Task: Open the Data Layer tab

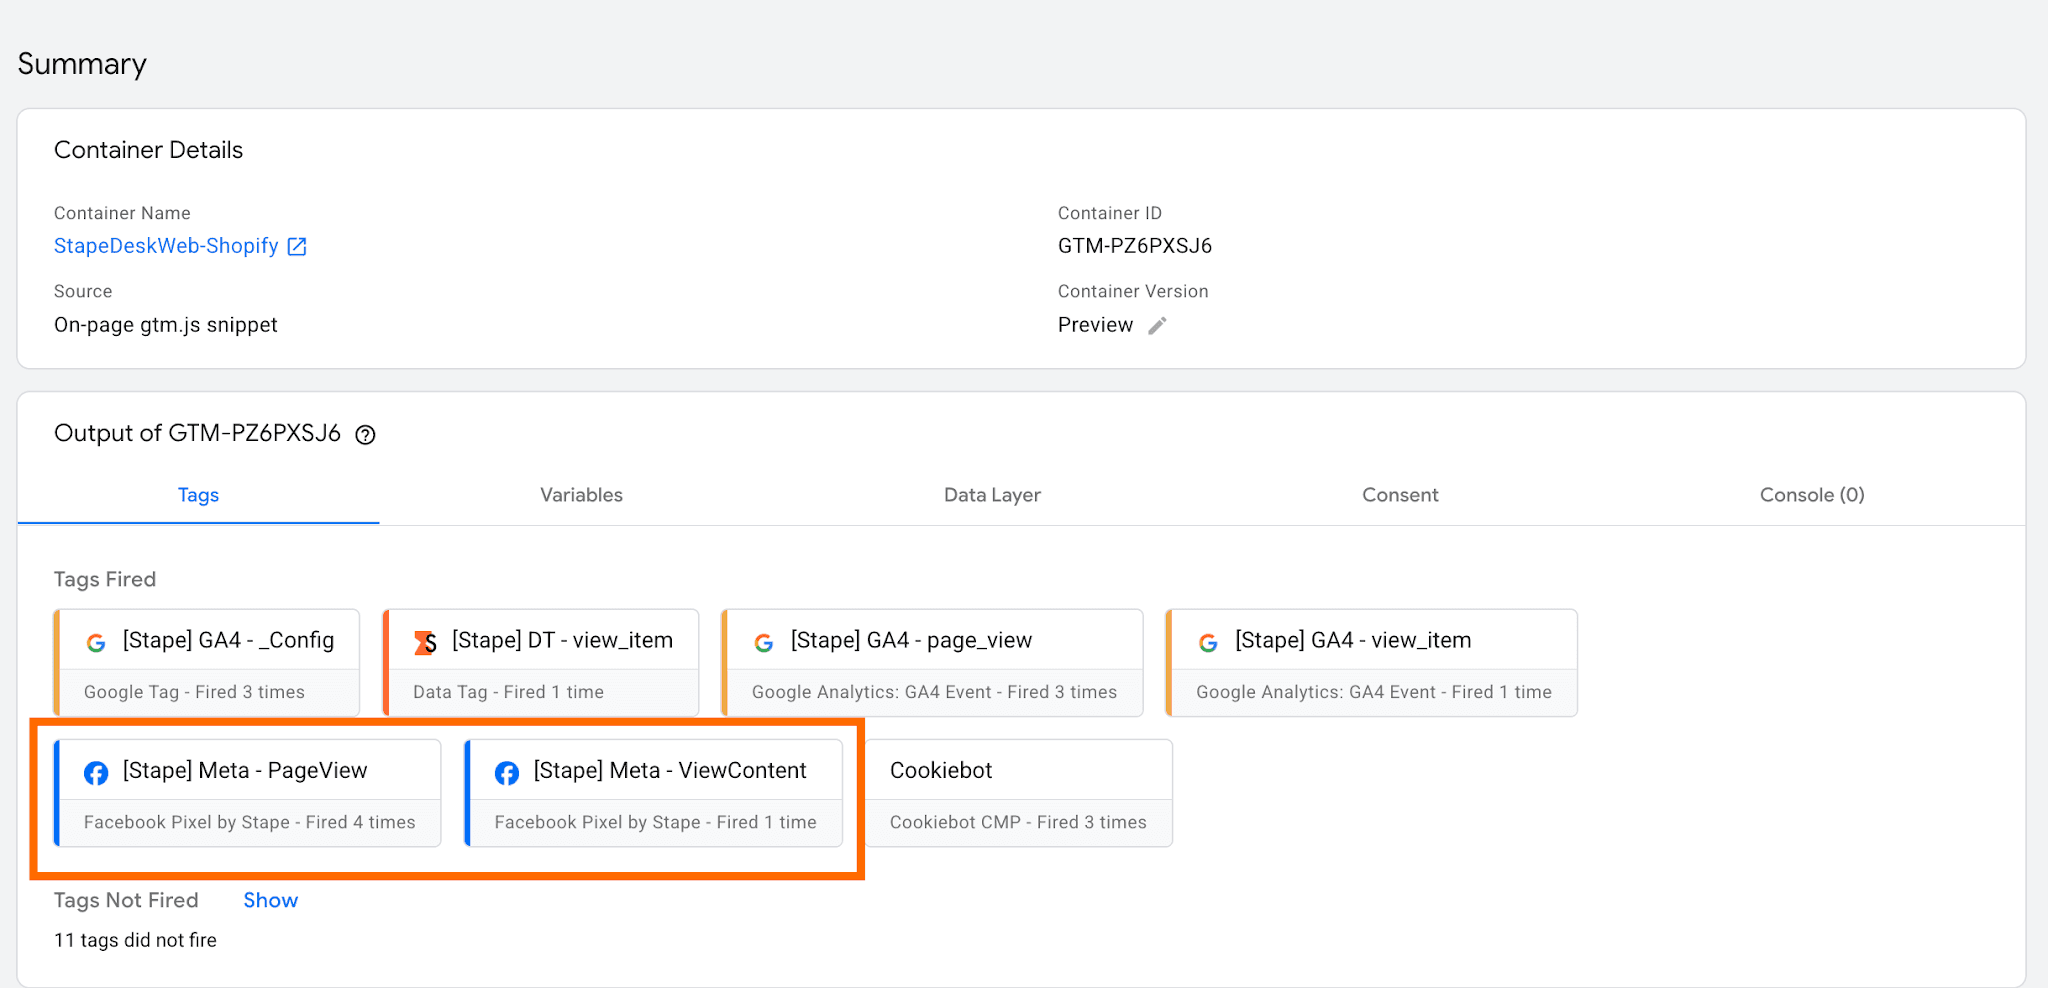Action: click(x=992, y=495)
